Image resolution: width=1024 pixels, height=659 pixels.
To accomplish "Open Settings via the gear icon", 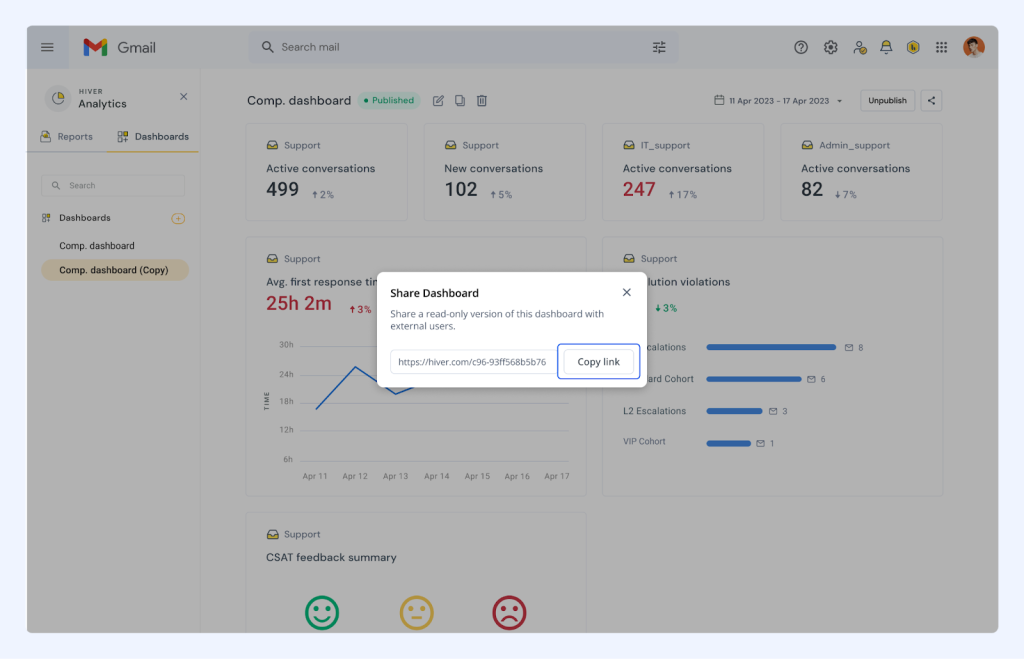I will click(830, 47).
